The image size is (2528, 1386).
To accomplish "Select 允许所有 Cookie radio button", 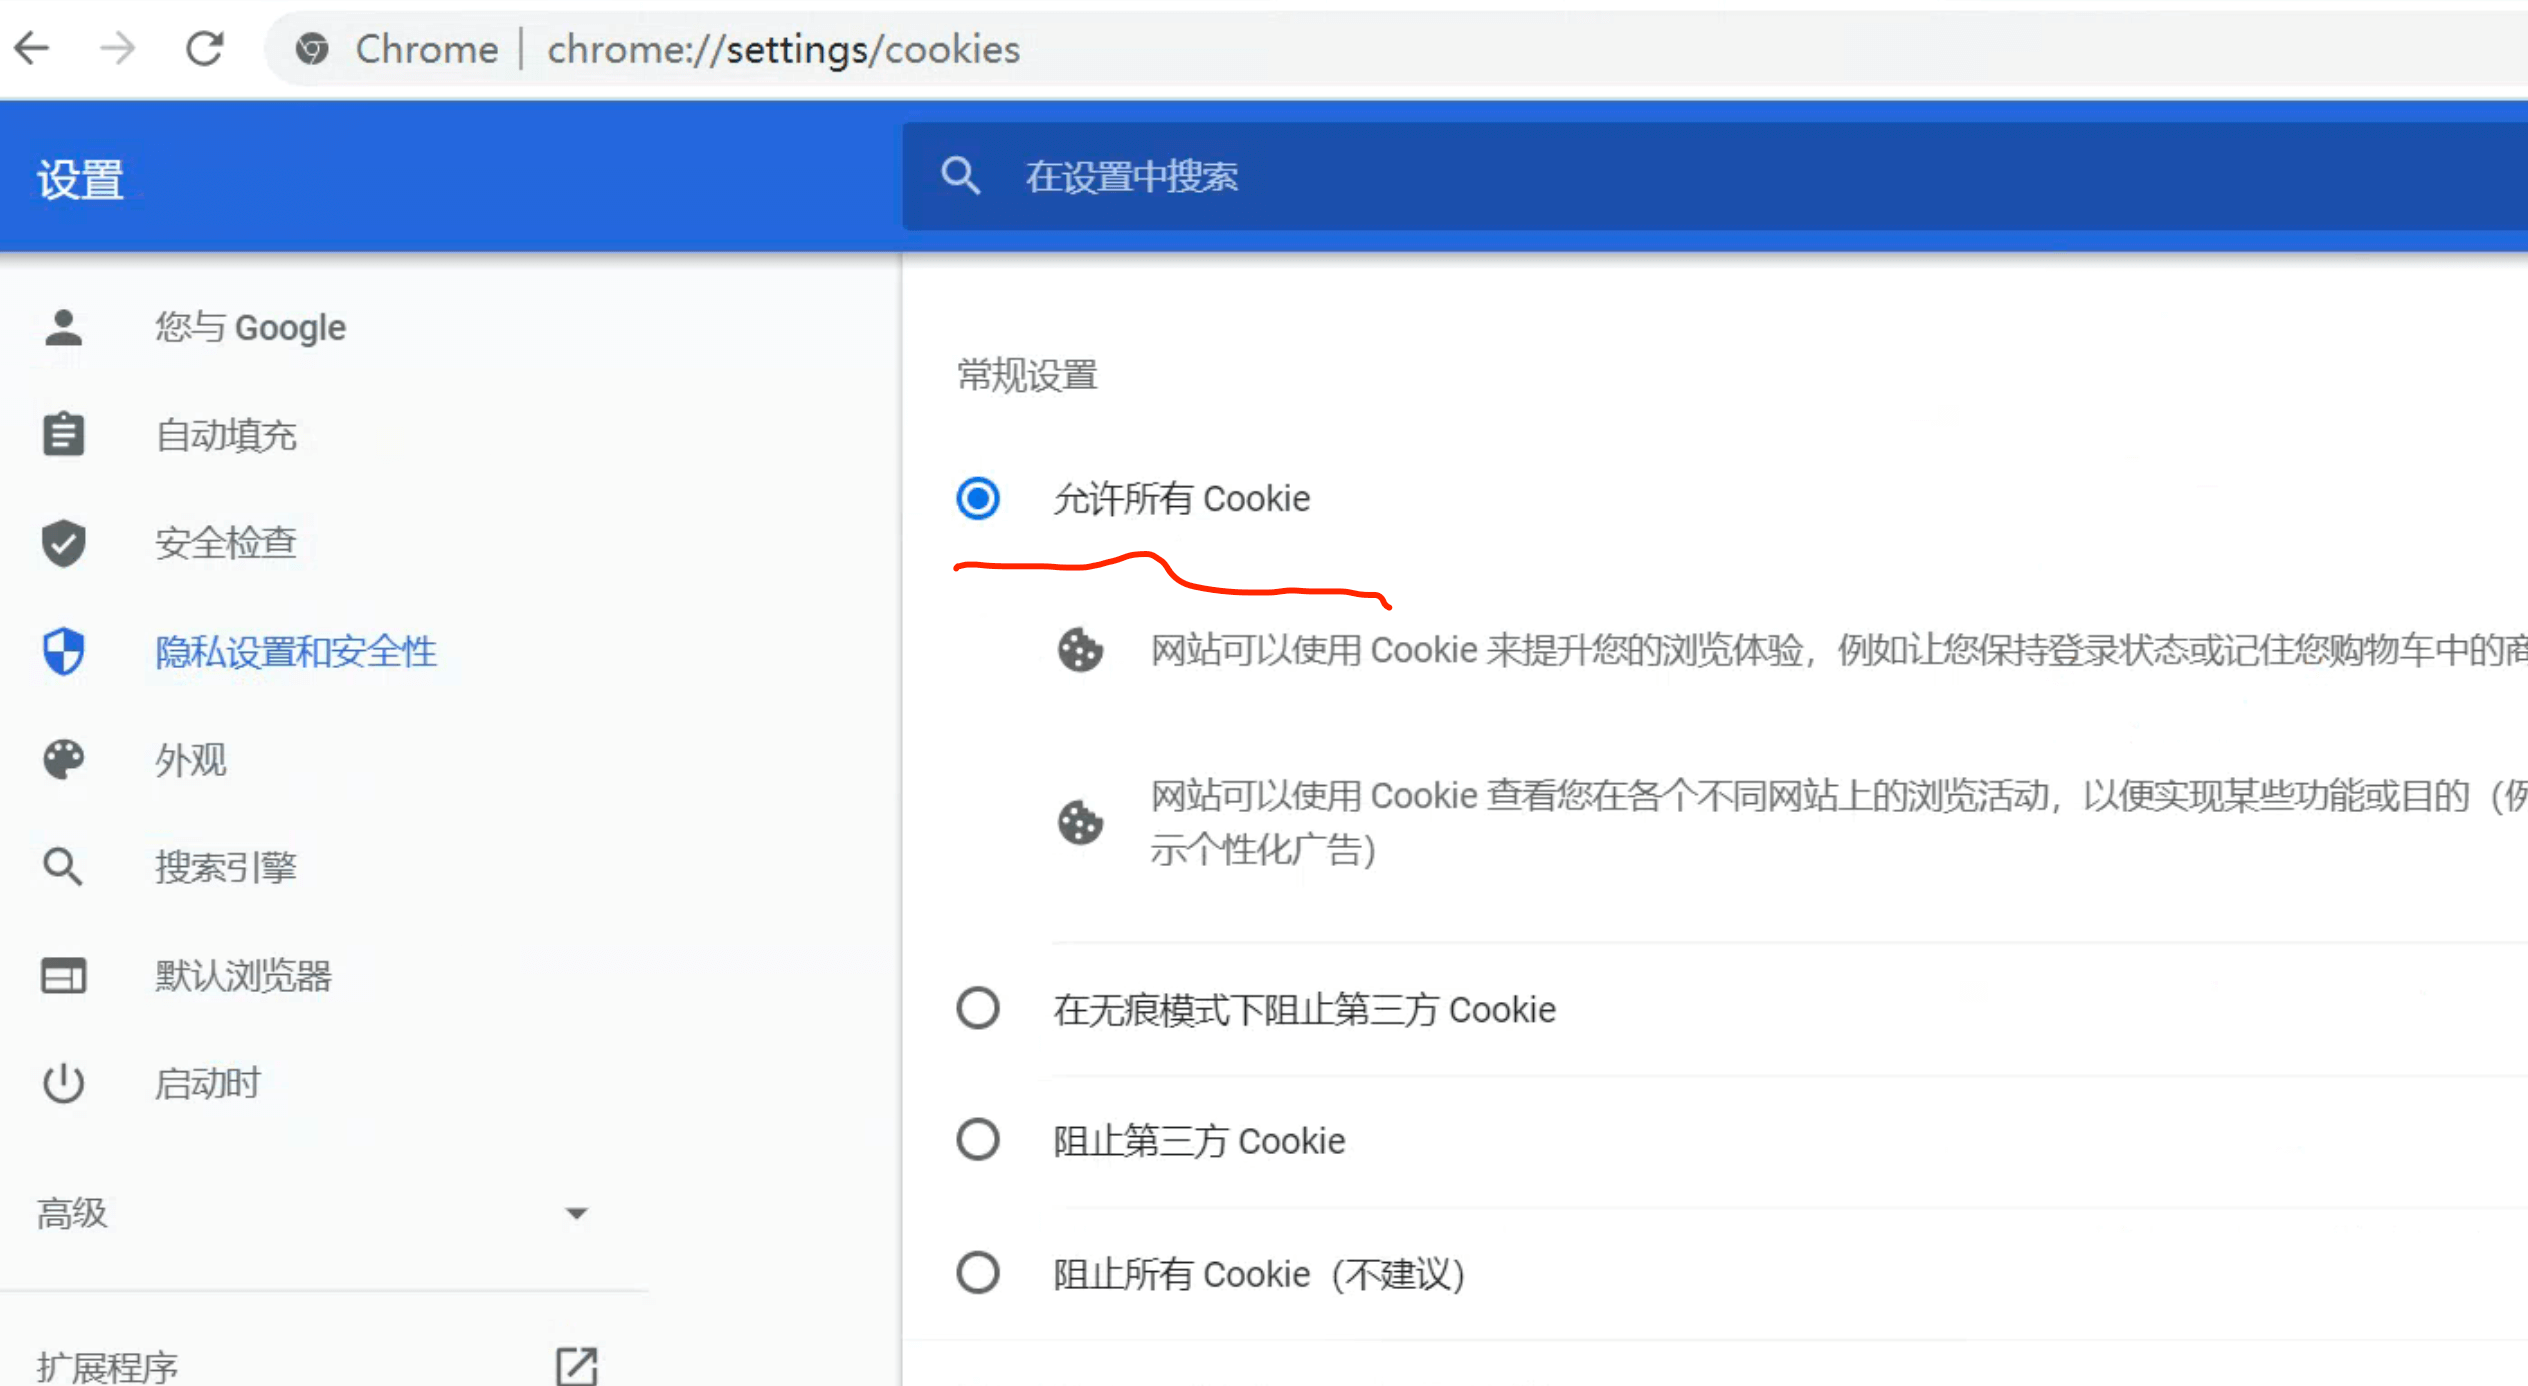I will tap(977, 498).
